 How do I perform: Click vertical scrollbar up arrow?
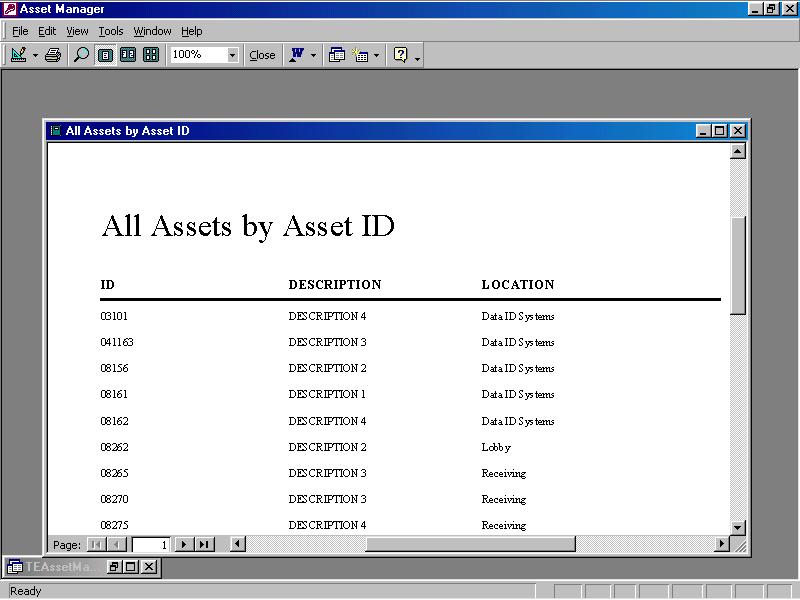pyautogui.click(x=738, y=151)
